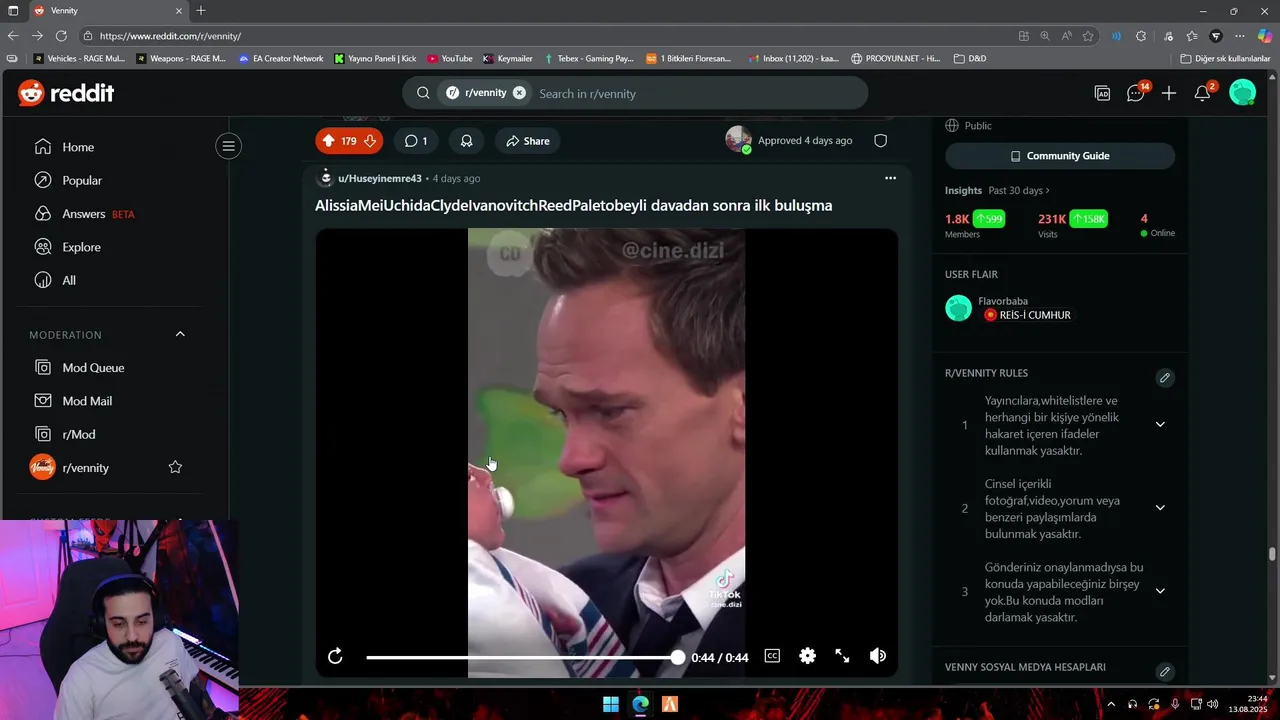Screen dimensions: 1280x720
Task: Open the browser extensions puzzle icon
Action: (x=1141, y=36)
